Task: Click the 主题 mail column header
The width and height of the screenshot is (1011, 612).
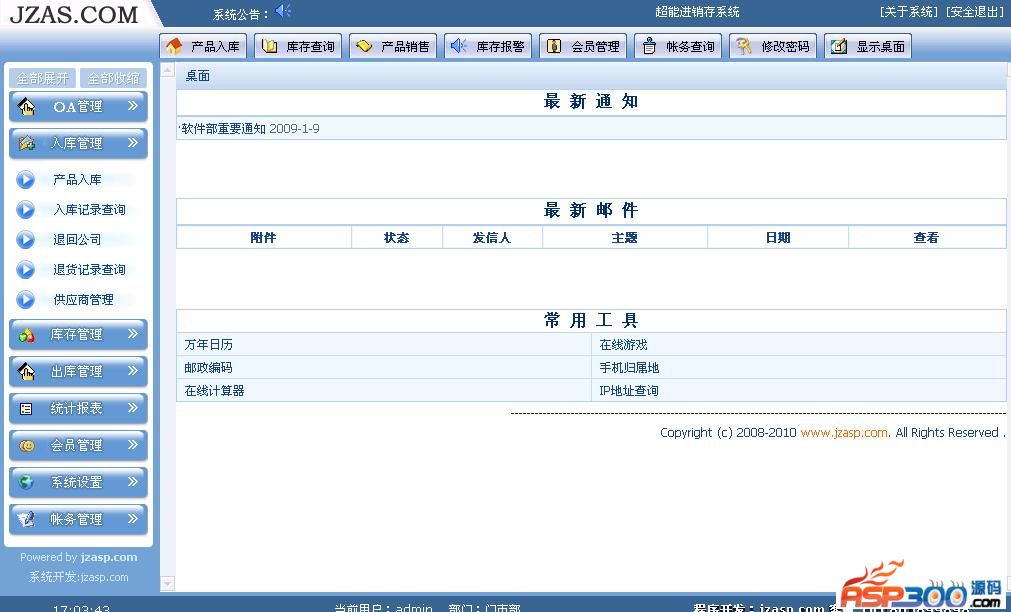Action: coord(624,237)
